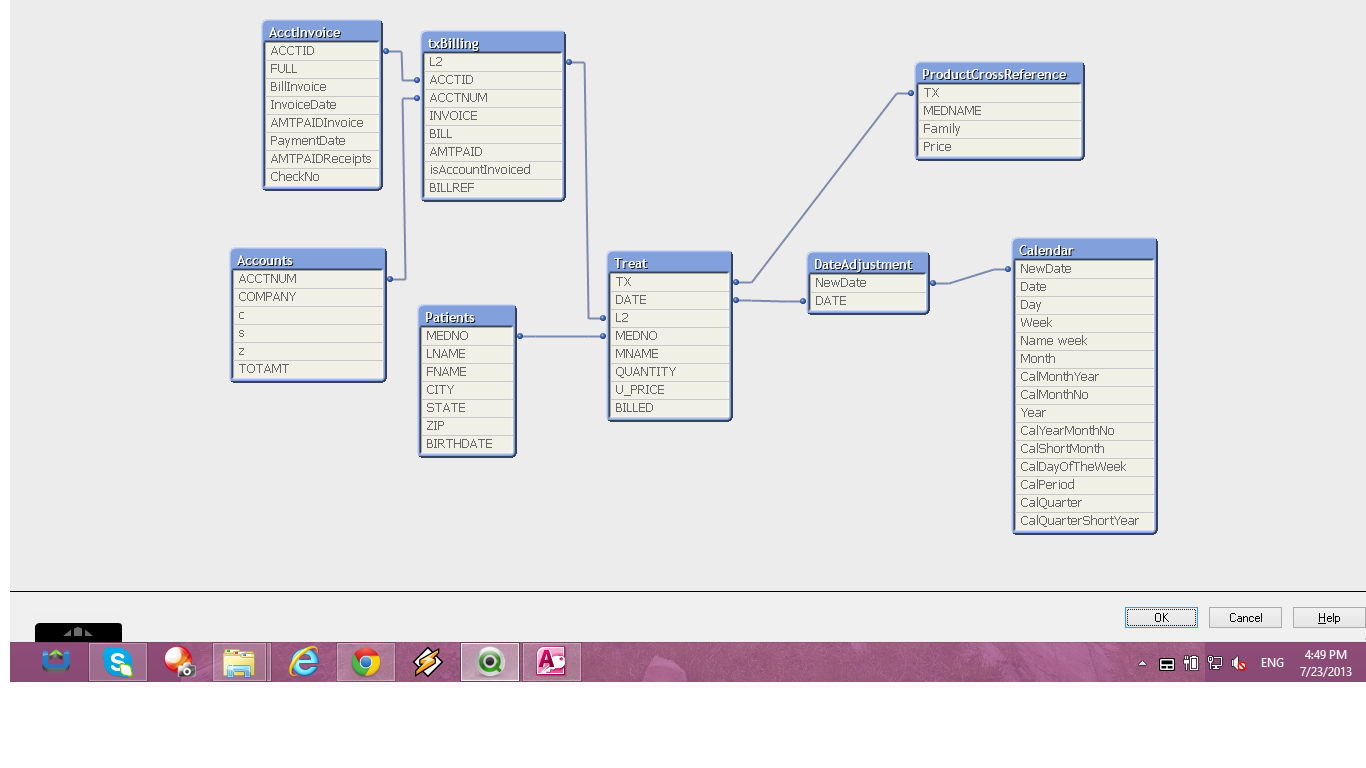Open Internet Explorer from the taskbar
The width and height of the screenshot is (1366, 768).
tap(304, 662)
